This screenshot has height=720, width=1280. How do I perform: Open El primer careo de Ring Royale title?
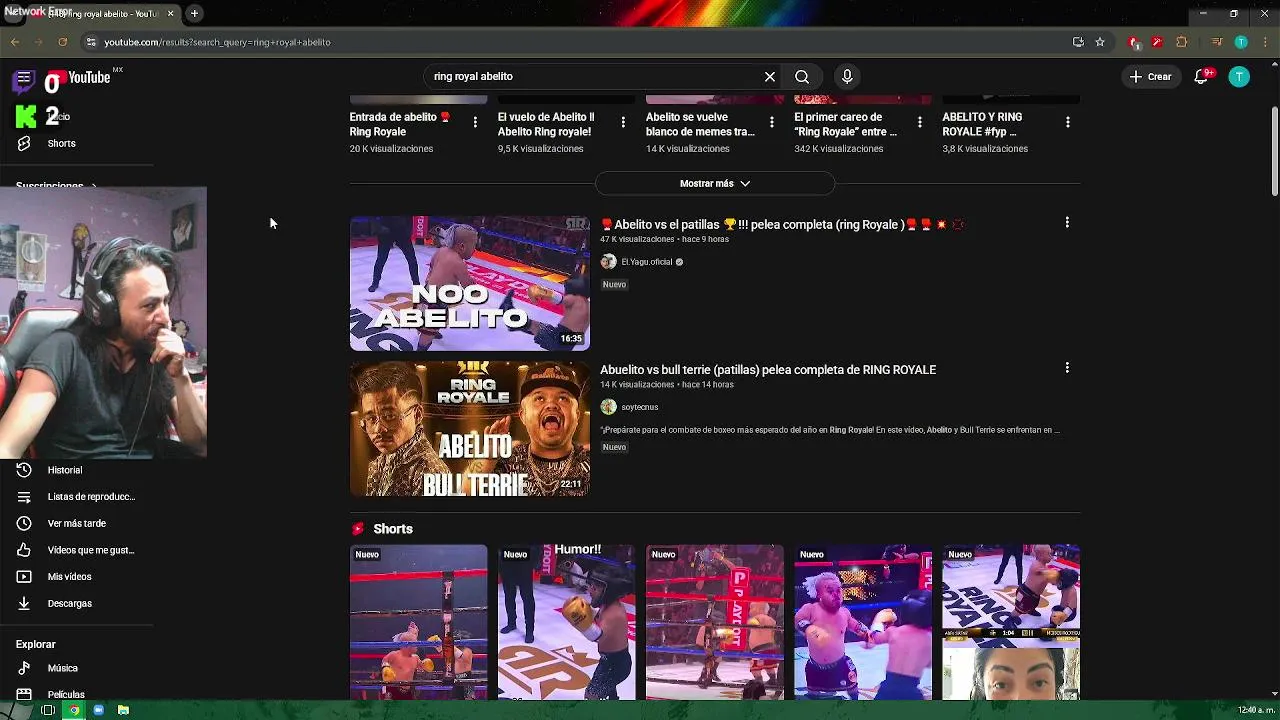pos(845,124)
